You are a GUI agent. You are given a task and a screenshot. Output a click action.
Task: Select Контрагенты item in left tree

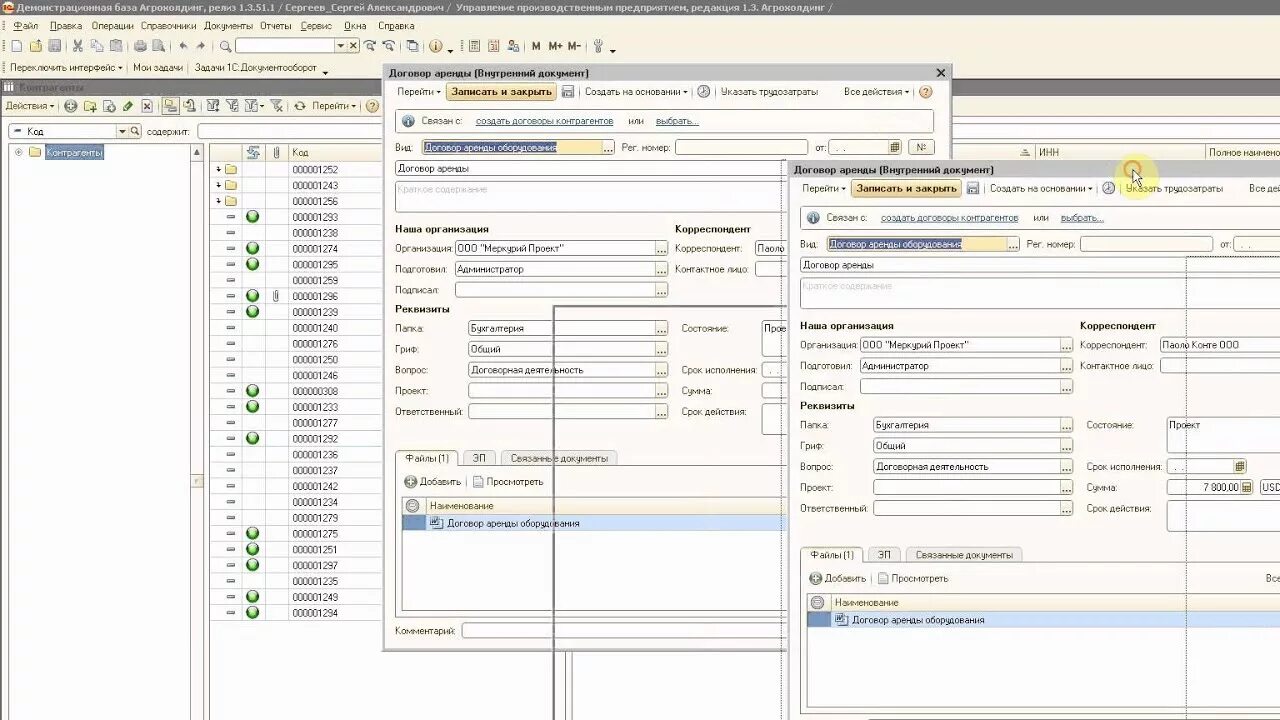(74, 152)
